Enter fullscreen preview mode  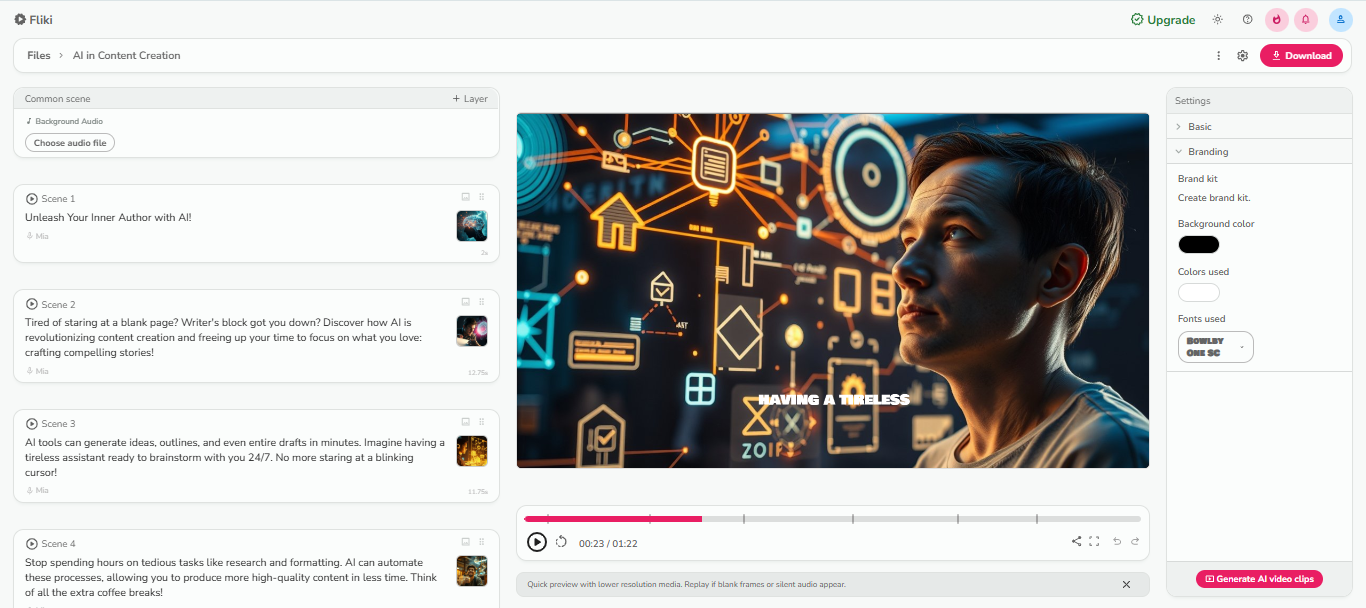click(x=1094, y=541)
